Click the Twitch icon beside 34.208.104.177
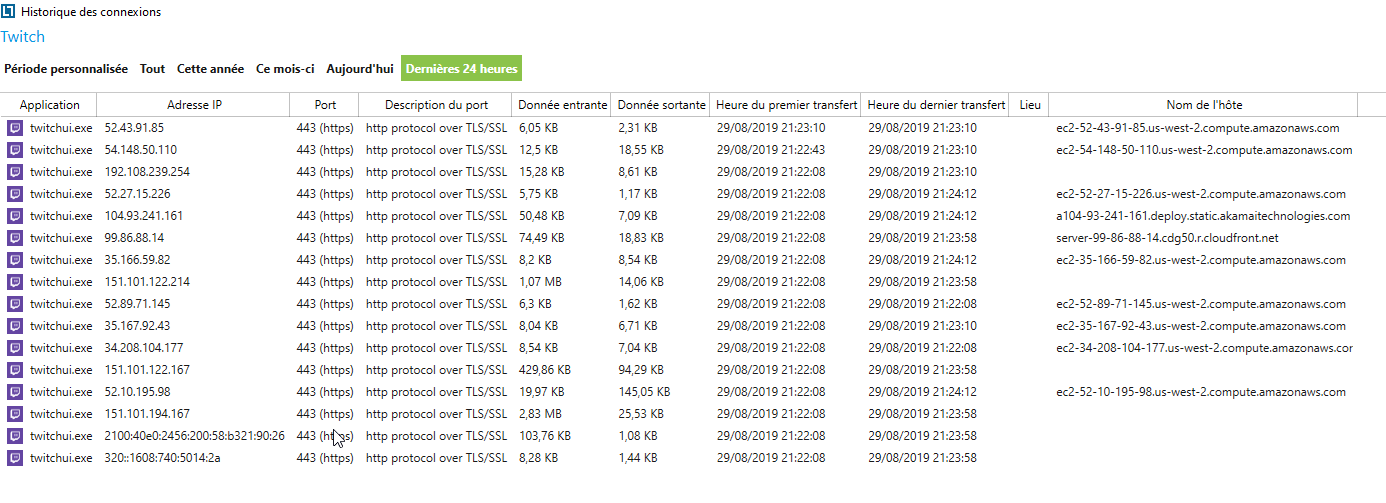Viewport: 1386px width, 503px height. pos(14,348)
